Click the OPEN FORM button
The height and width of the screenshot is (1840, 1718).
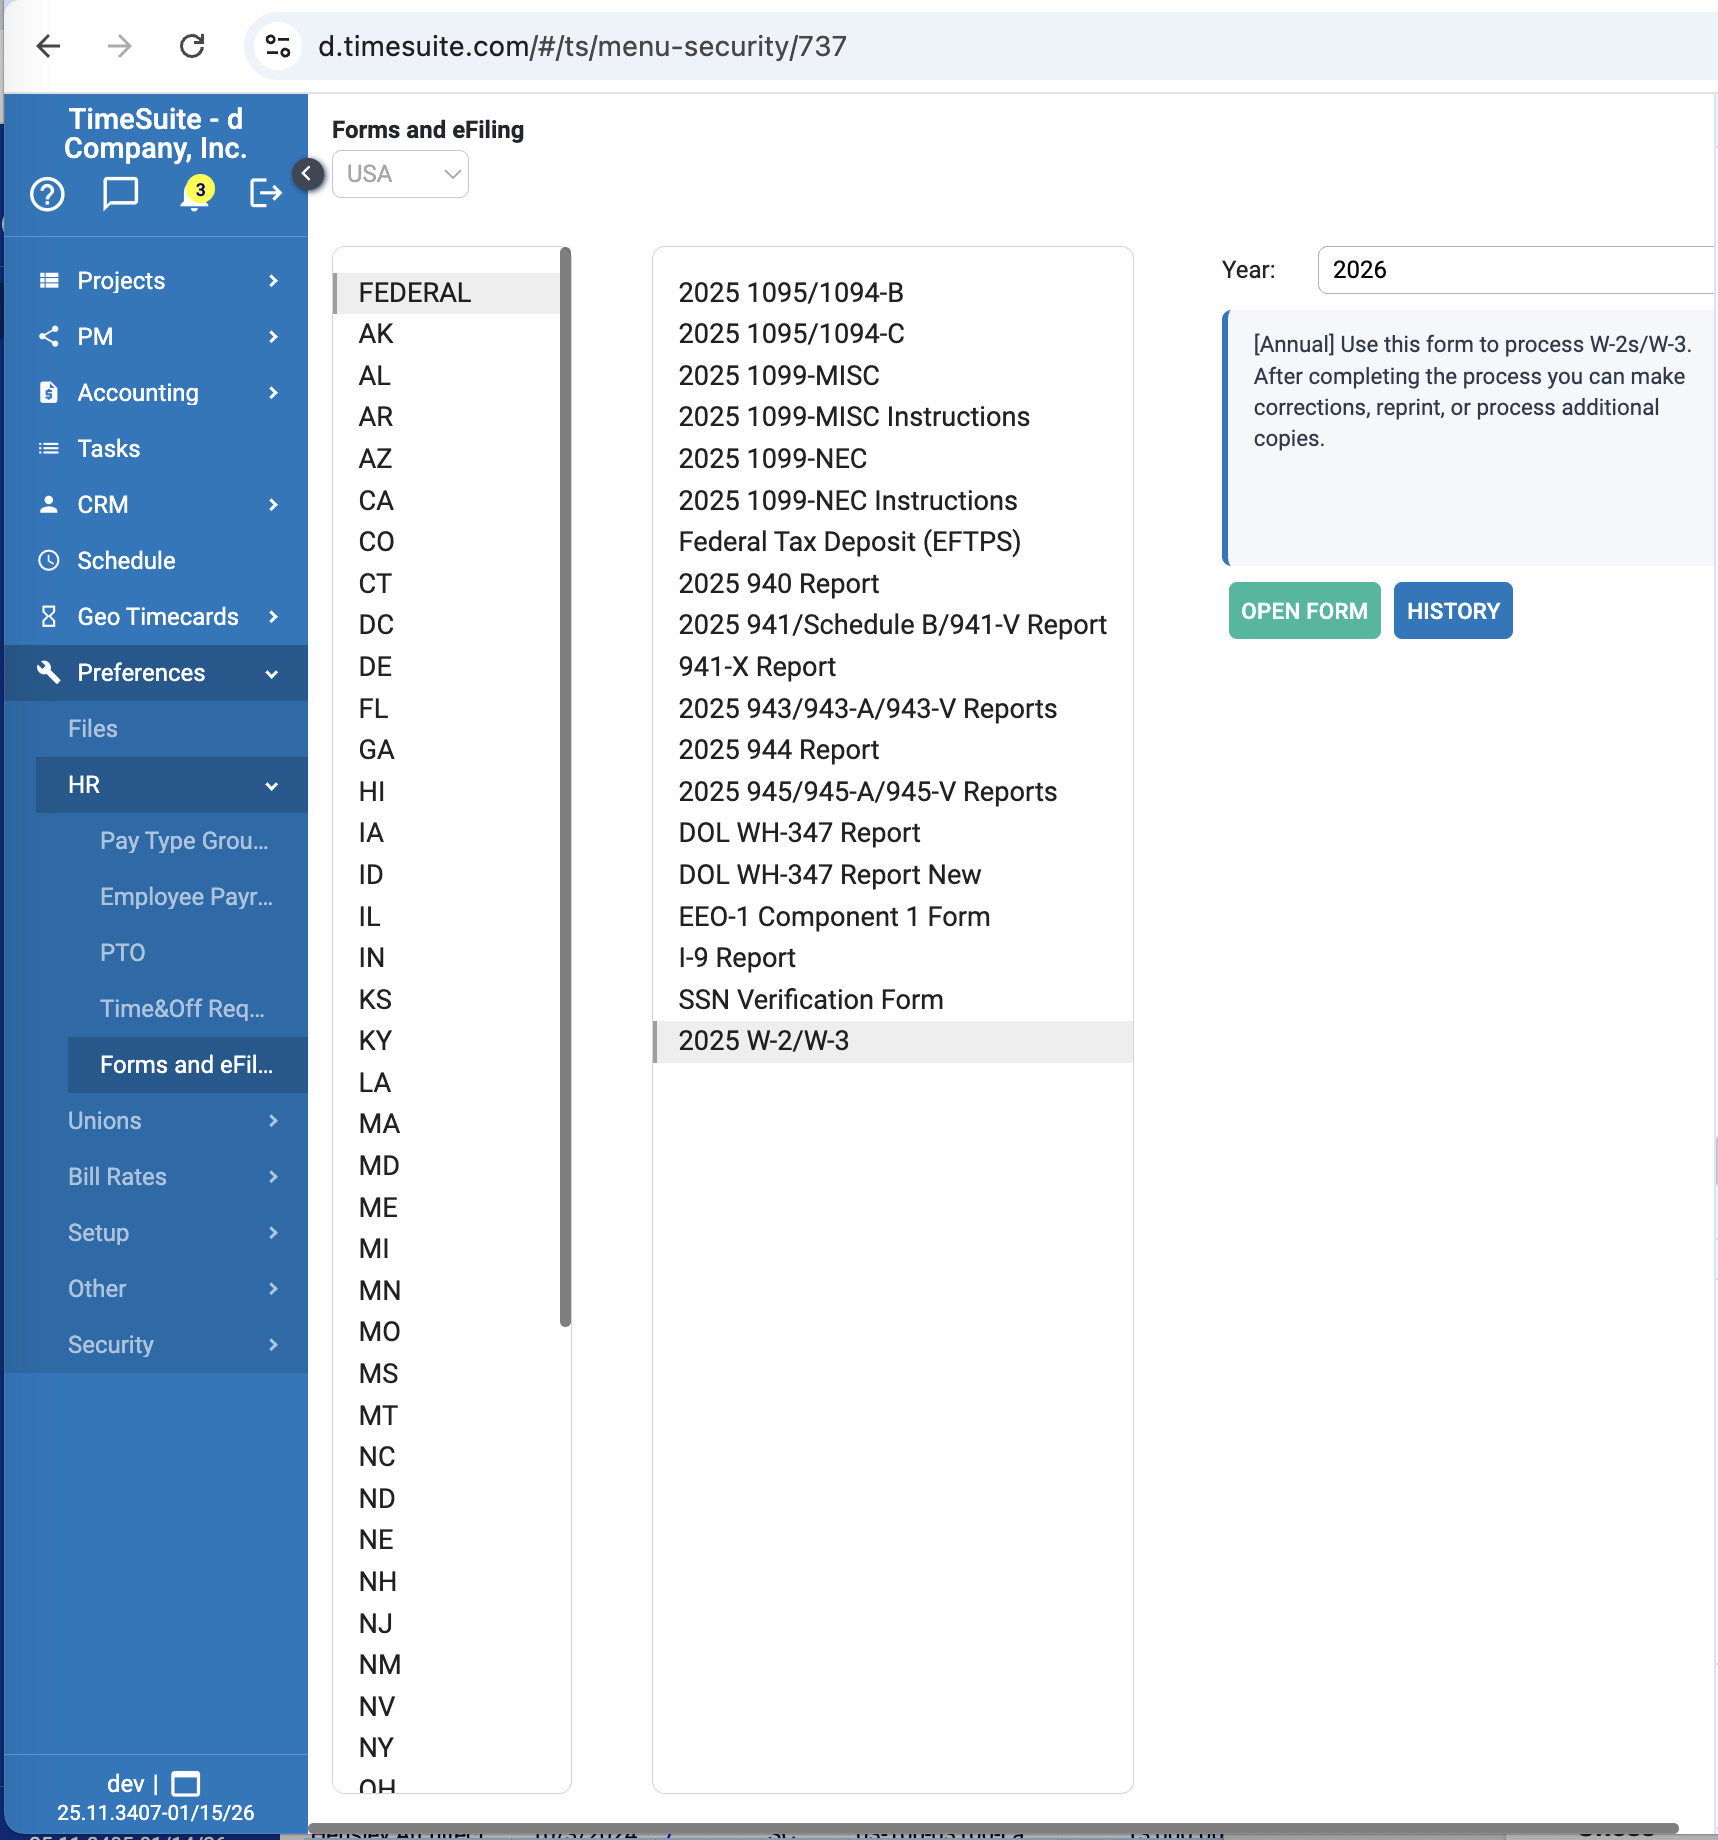(x=1304, y=611)
